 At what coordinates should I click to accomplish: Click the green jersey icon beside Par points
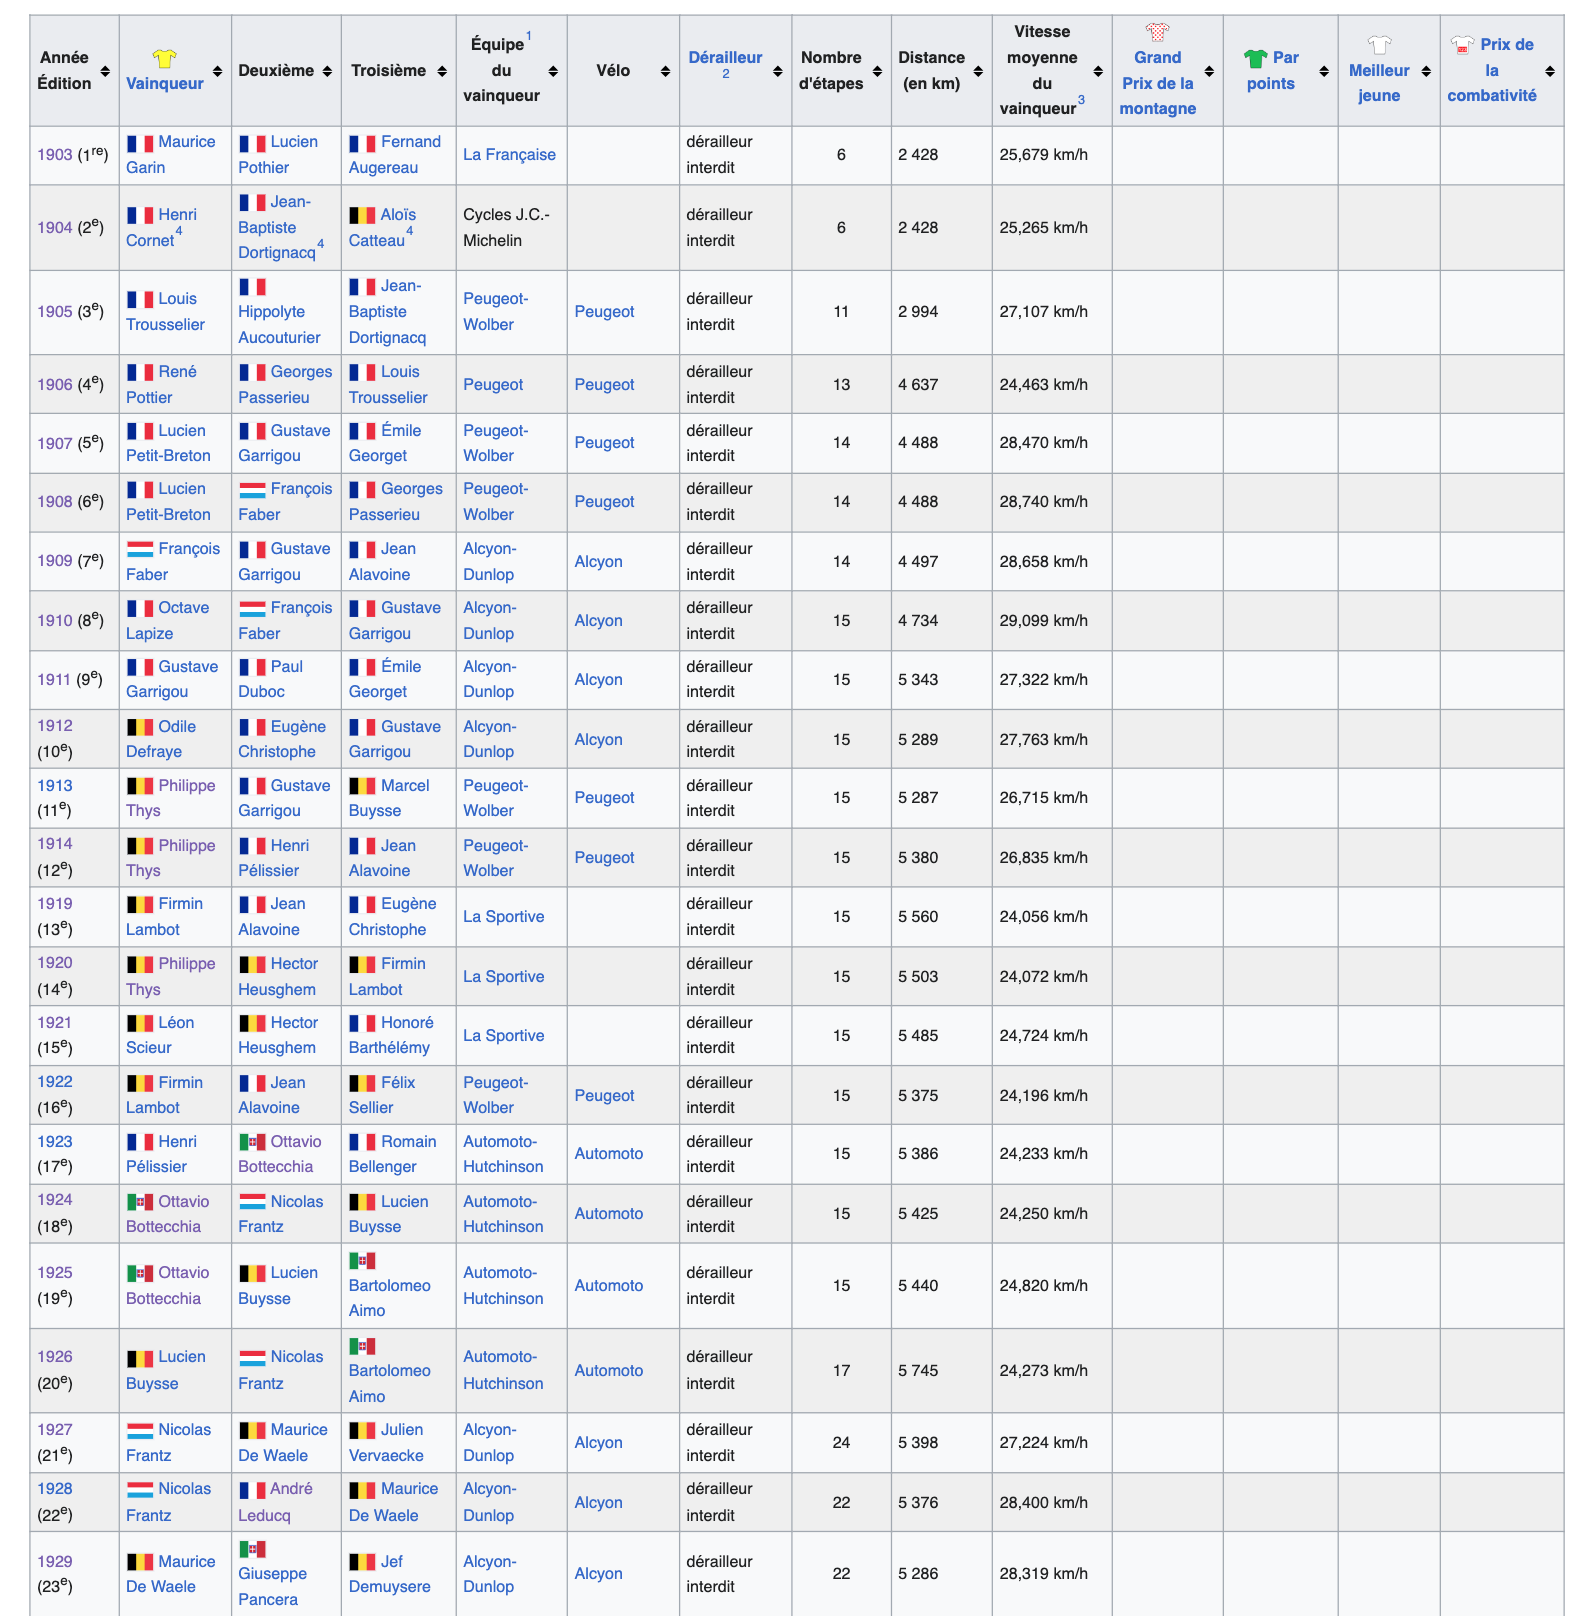pyautogui.click(x=1255, y=59)
